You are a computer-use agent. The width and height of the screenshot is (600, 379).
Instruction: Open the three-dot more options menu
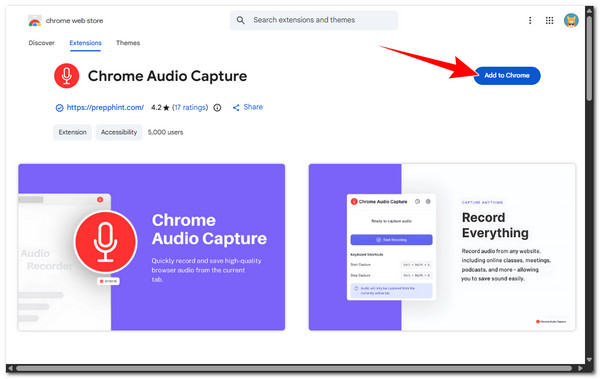pyautogui.click(x=530, y=20)
